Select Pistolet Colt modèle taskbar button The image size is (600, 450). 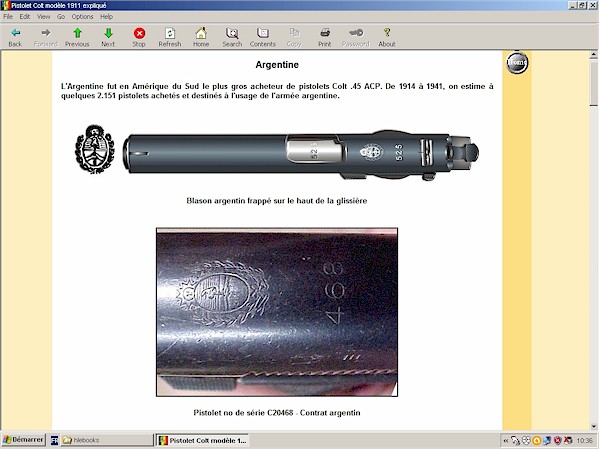[x=202, y=440]
